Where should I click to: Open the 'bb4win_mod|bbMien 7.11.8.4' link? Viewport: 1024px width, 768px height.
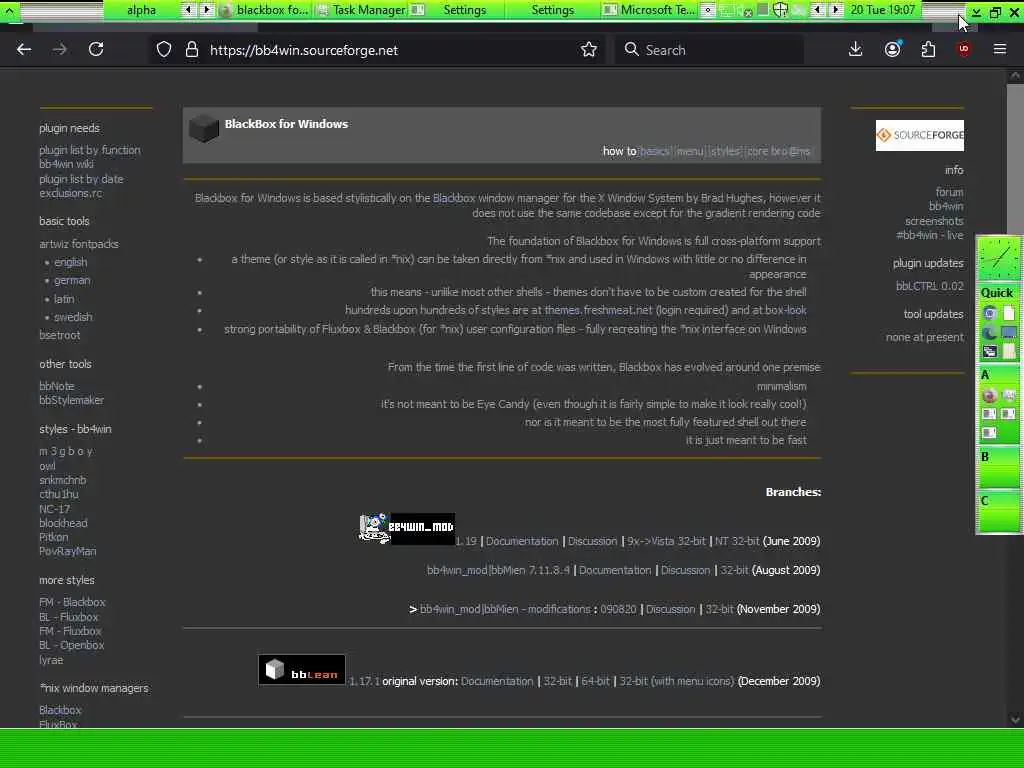(x=498, y=570)
